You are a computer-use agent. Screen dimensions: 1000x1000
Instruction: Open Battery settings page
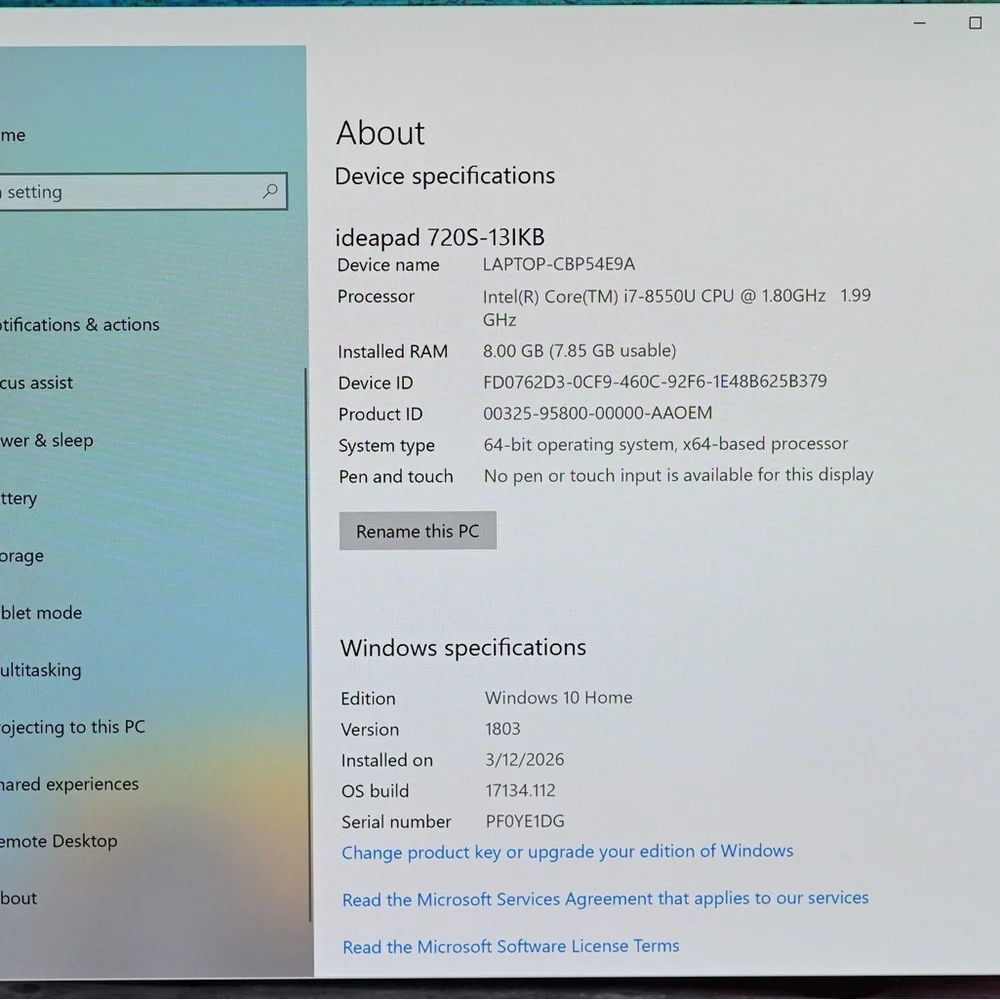tap(18, 498)
